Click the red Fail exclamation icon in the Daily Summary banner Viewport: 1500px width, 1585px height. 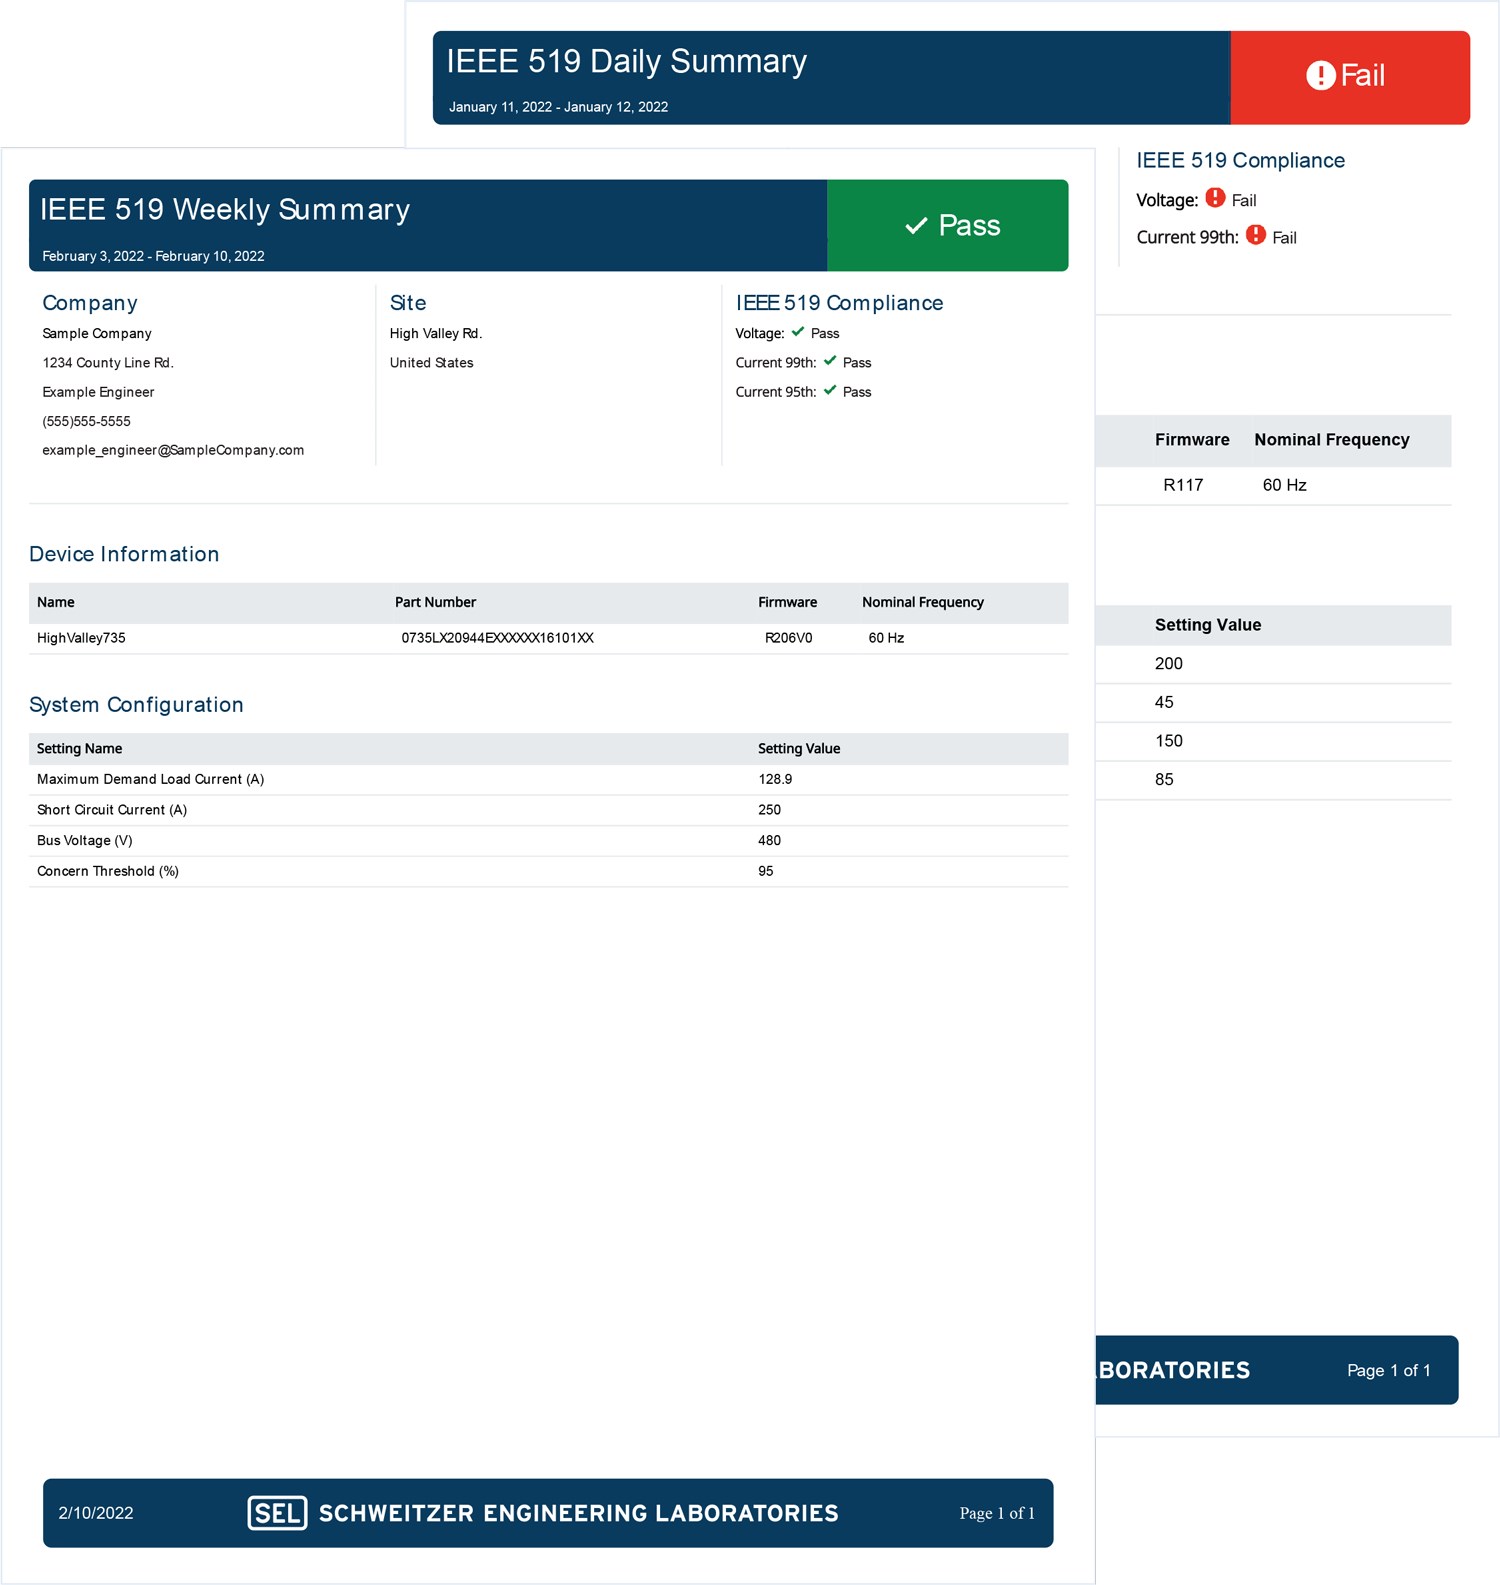pos(1320,75)
